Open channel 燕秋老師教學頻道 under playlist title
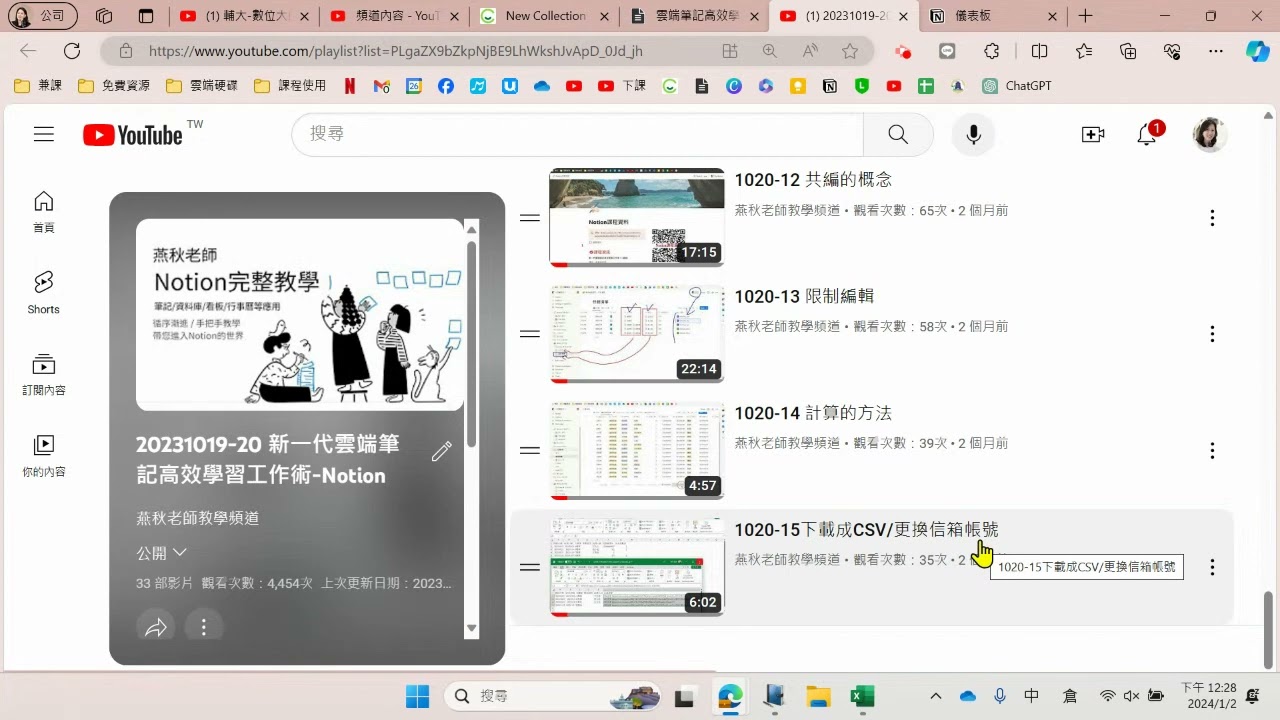 [x=197, y=518]
